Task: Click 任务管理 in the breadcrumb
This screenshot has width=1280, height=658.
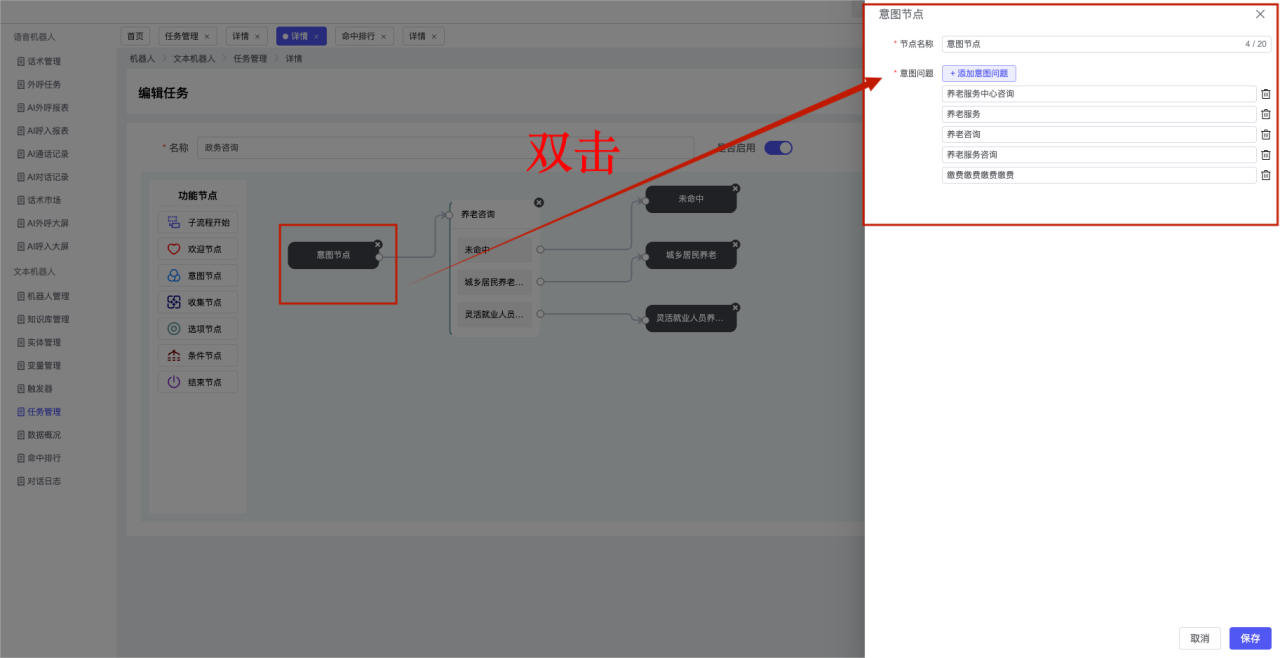Action: [250, 59]
